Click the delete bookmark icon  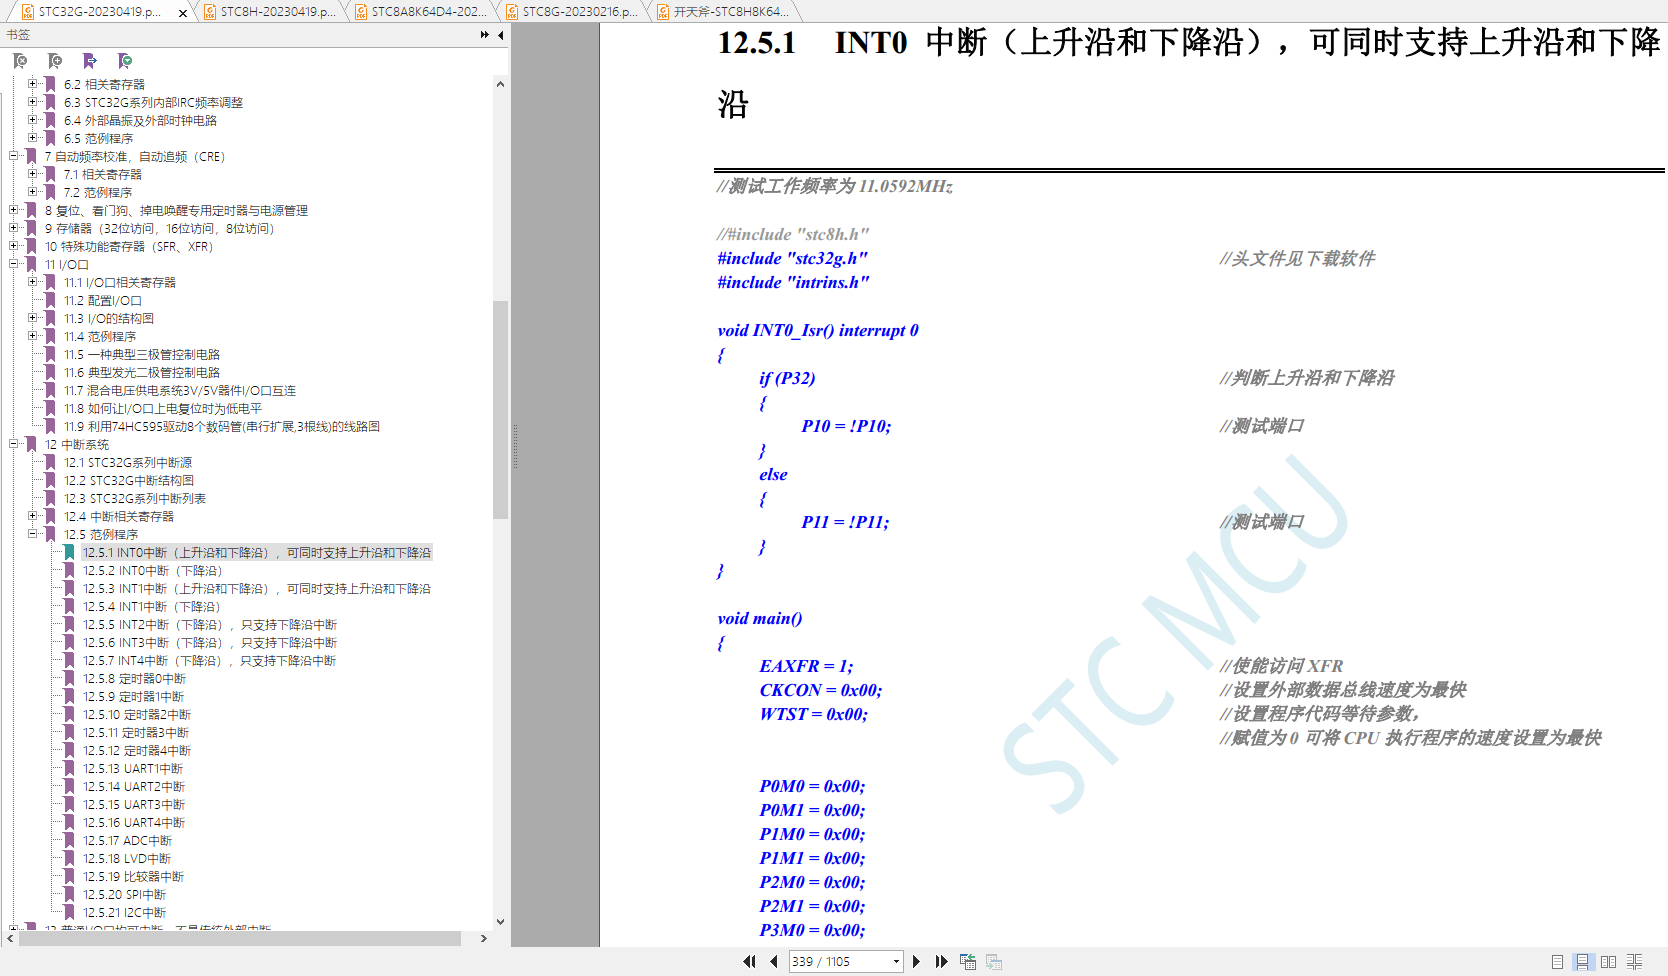point(20,61)
